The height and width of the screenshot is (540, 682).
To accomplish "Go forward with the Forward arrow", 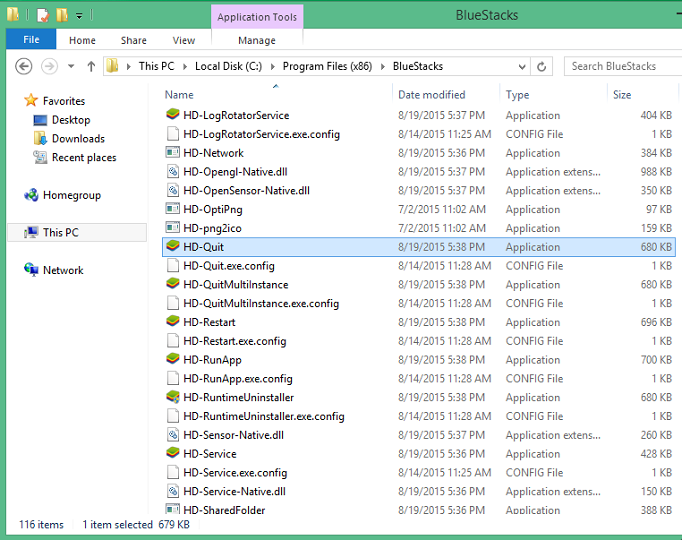I will coord(49,67).
